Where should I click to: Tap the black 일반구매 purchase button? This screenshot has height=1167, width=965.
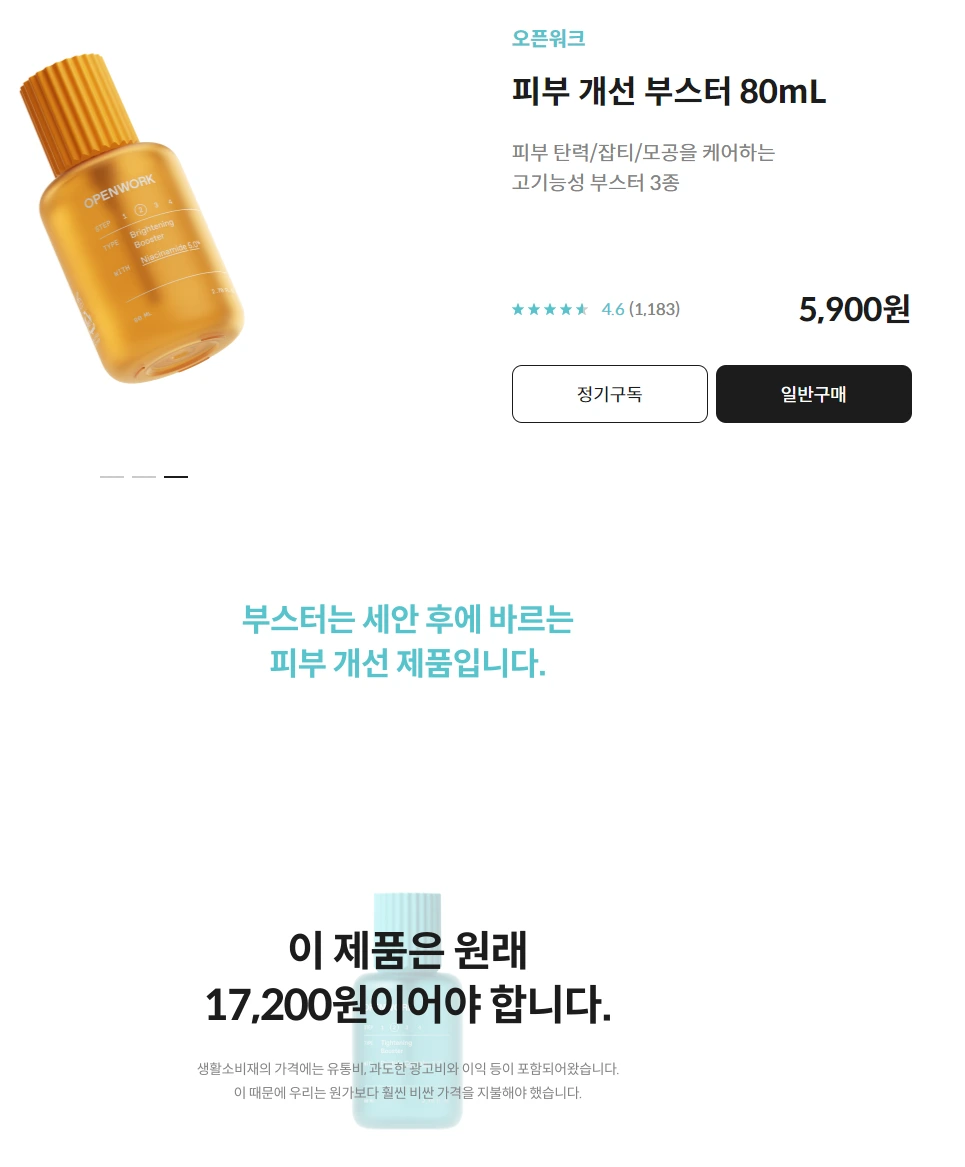[x=813, y=394]
